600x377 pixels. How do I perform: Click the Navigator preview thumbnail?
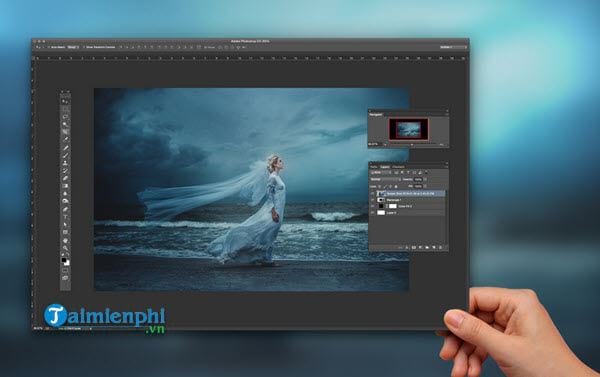point(409,129)
